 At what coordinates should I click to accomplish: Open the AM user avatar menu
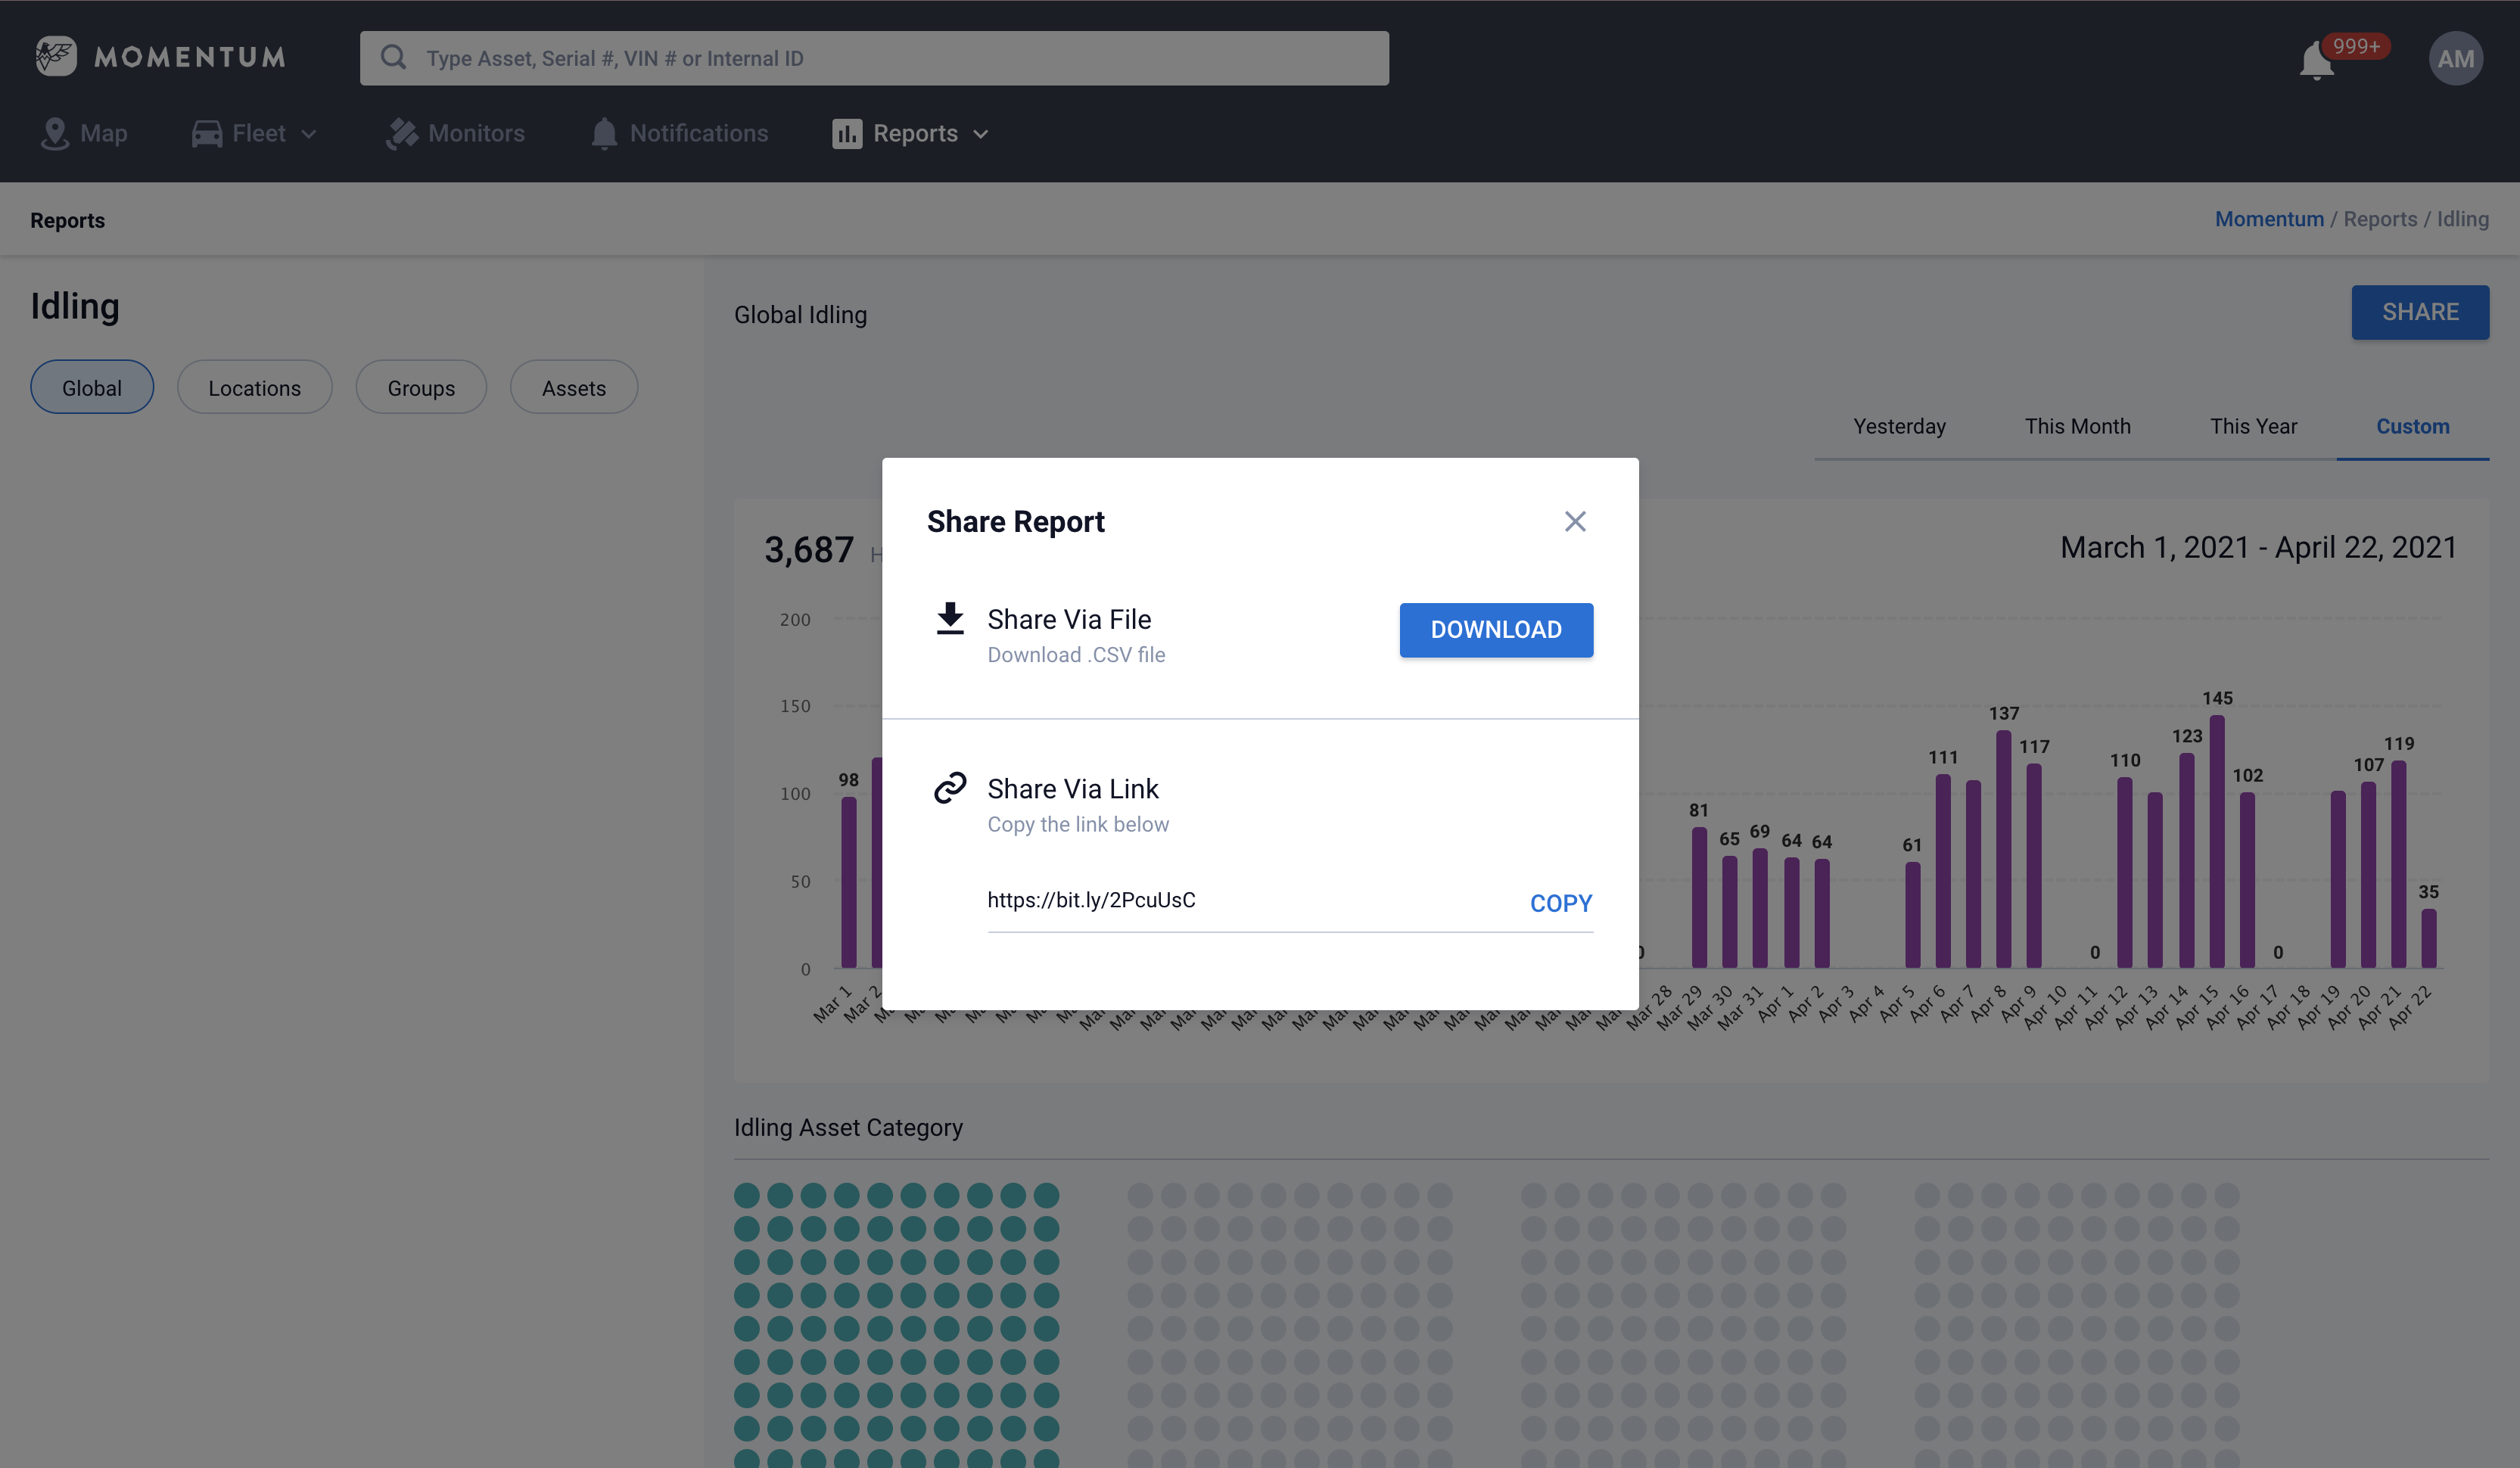pyautogui.click(x=2455, y=59)
